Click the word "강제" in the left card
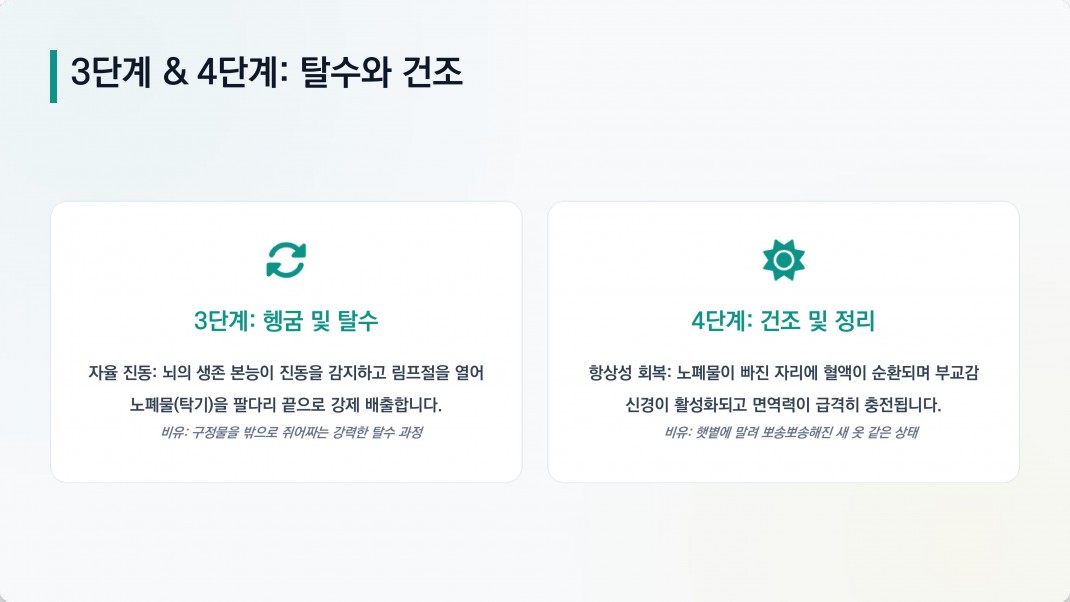The width and height of the screenshot is (1070, 602). [343, 405]
